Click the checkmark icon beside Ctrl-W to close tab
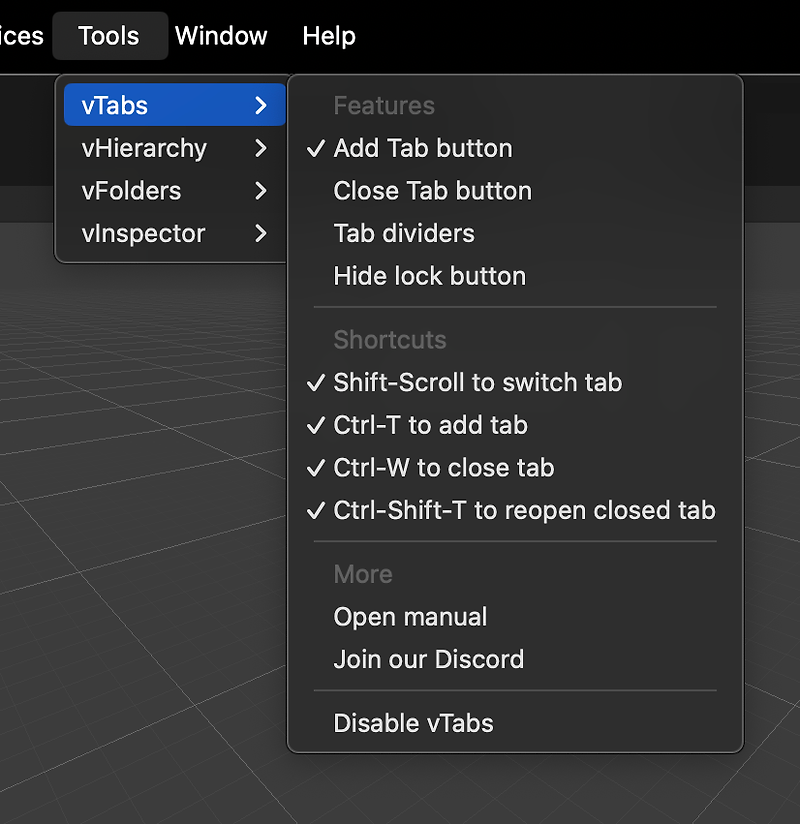The width and height of the screenshot is (800, 824). coord(316,468)
